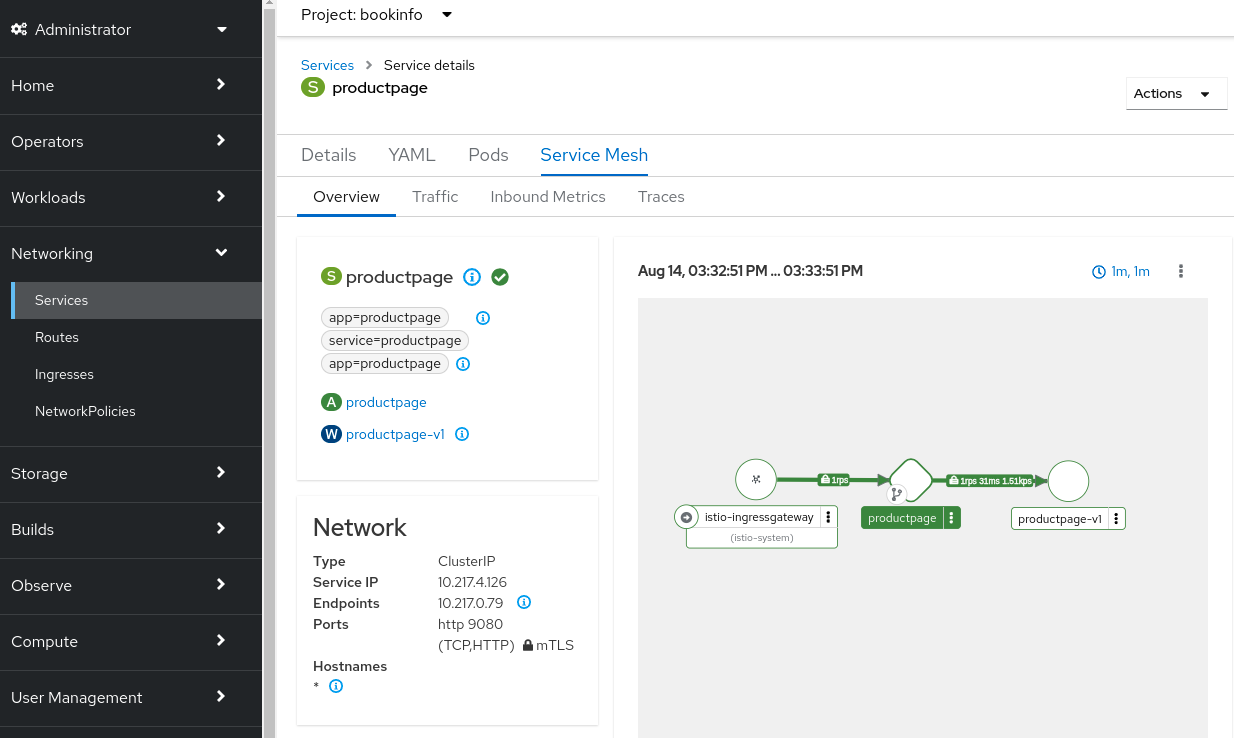Collapse the Networking navigation section
The image size is (1234, 738).
pyautogui.click(x=120, y=253)
